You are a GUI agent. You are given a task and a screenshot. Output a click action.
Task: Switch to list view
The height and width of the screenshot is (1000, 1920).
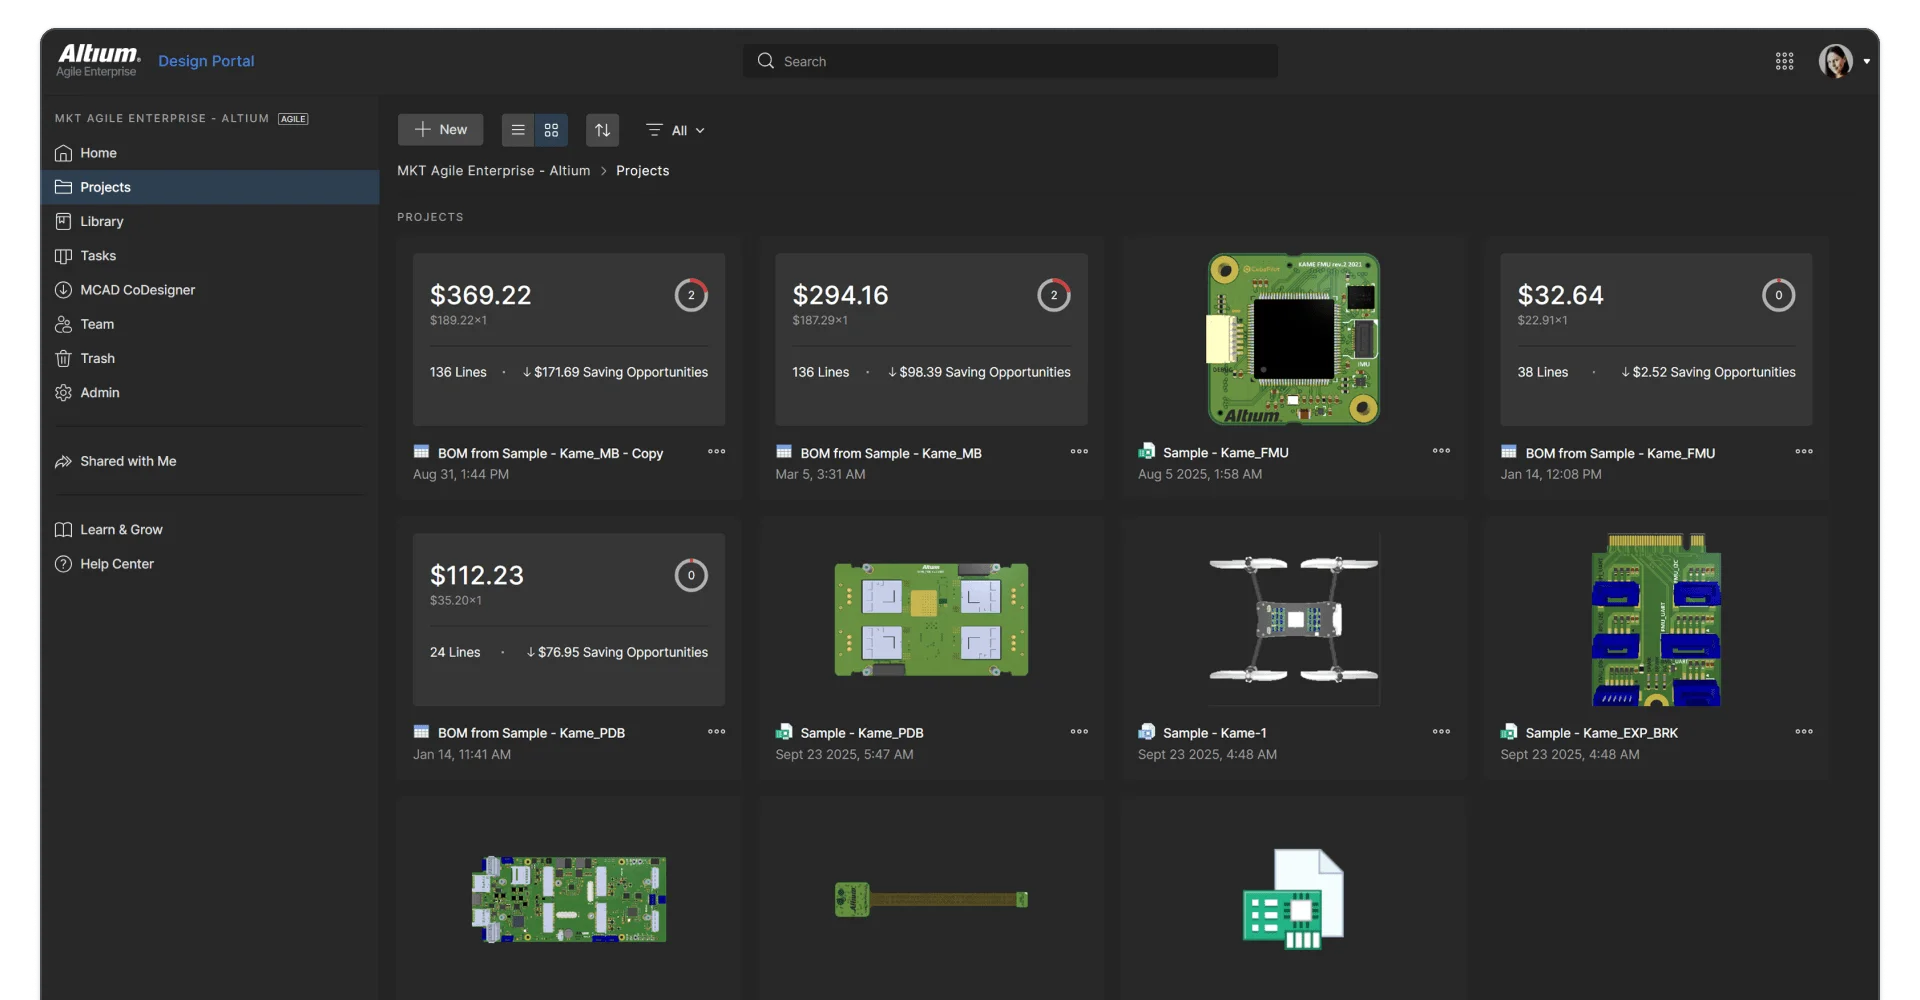click(518, 130)
